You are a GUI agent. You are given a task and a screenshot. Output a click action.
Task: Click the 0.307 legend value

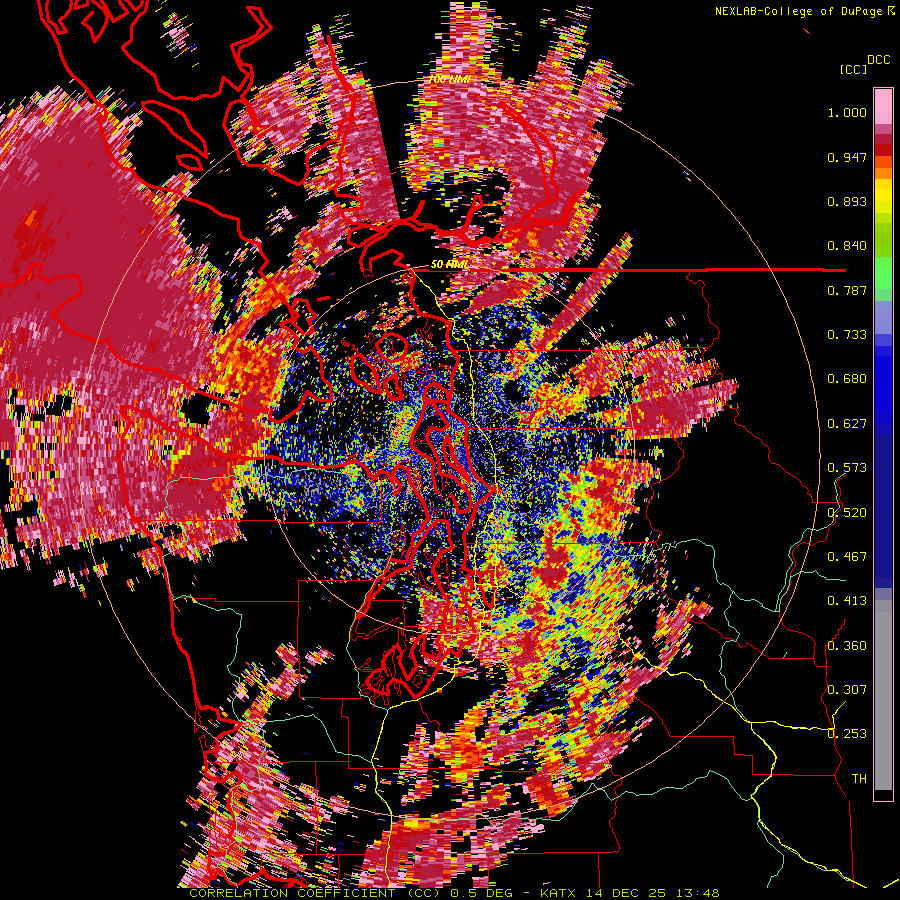847,689
